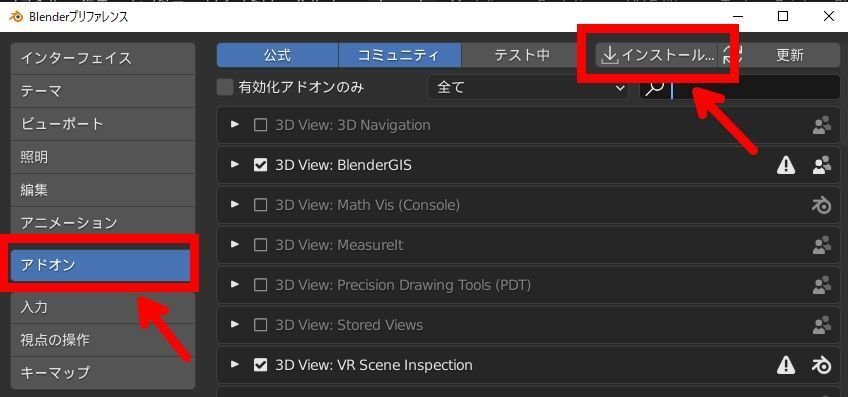Expand Precision Drawing Tools details
This screenshot has width=848, height=397.
(x=235, y=284)
